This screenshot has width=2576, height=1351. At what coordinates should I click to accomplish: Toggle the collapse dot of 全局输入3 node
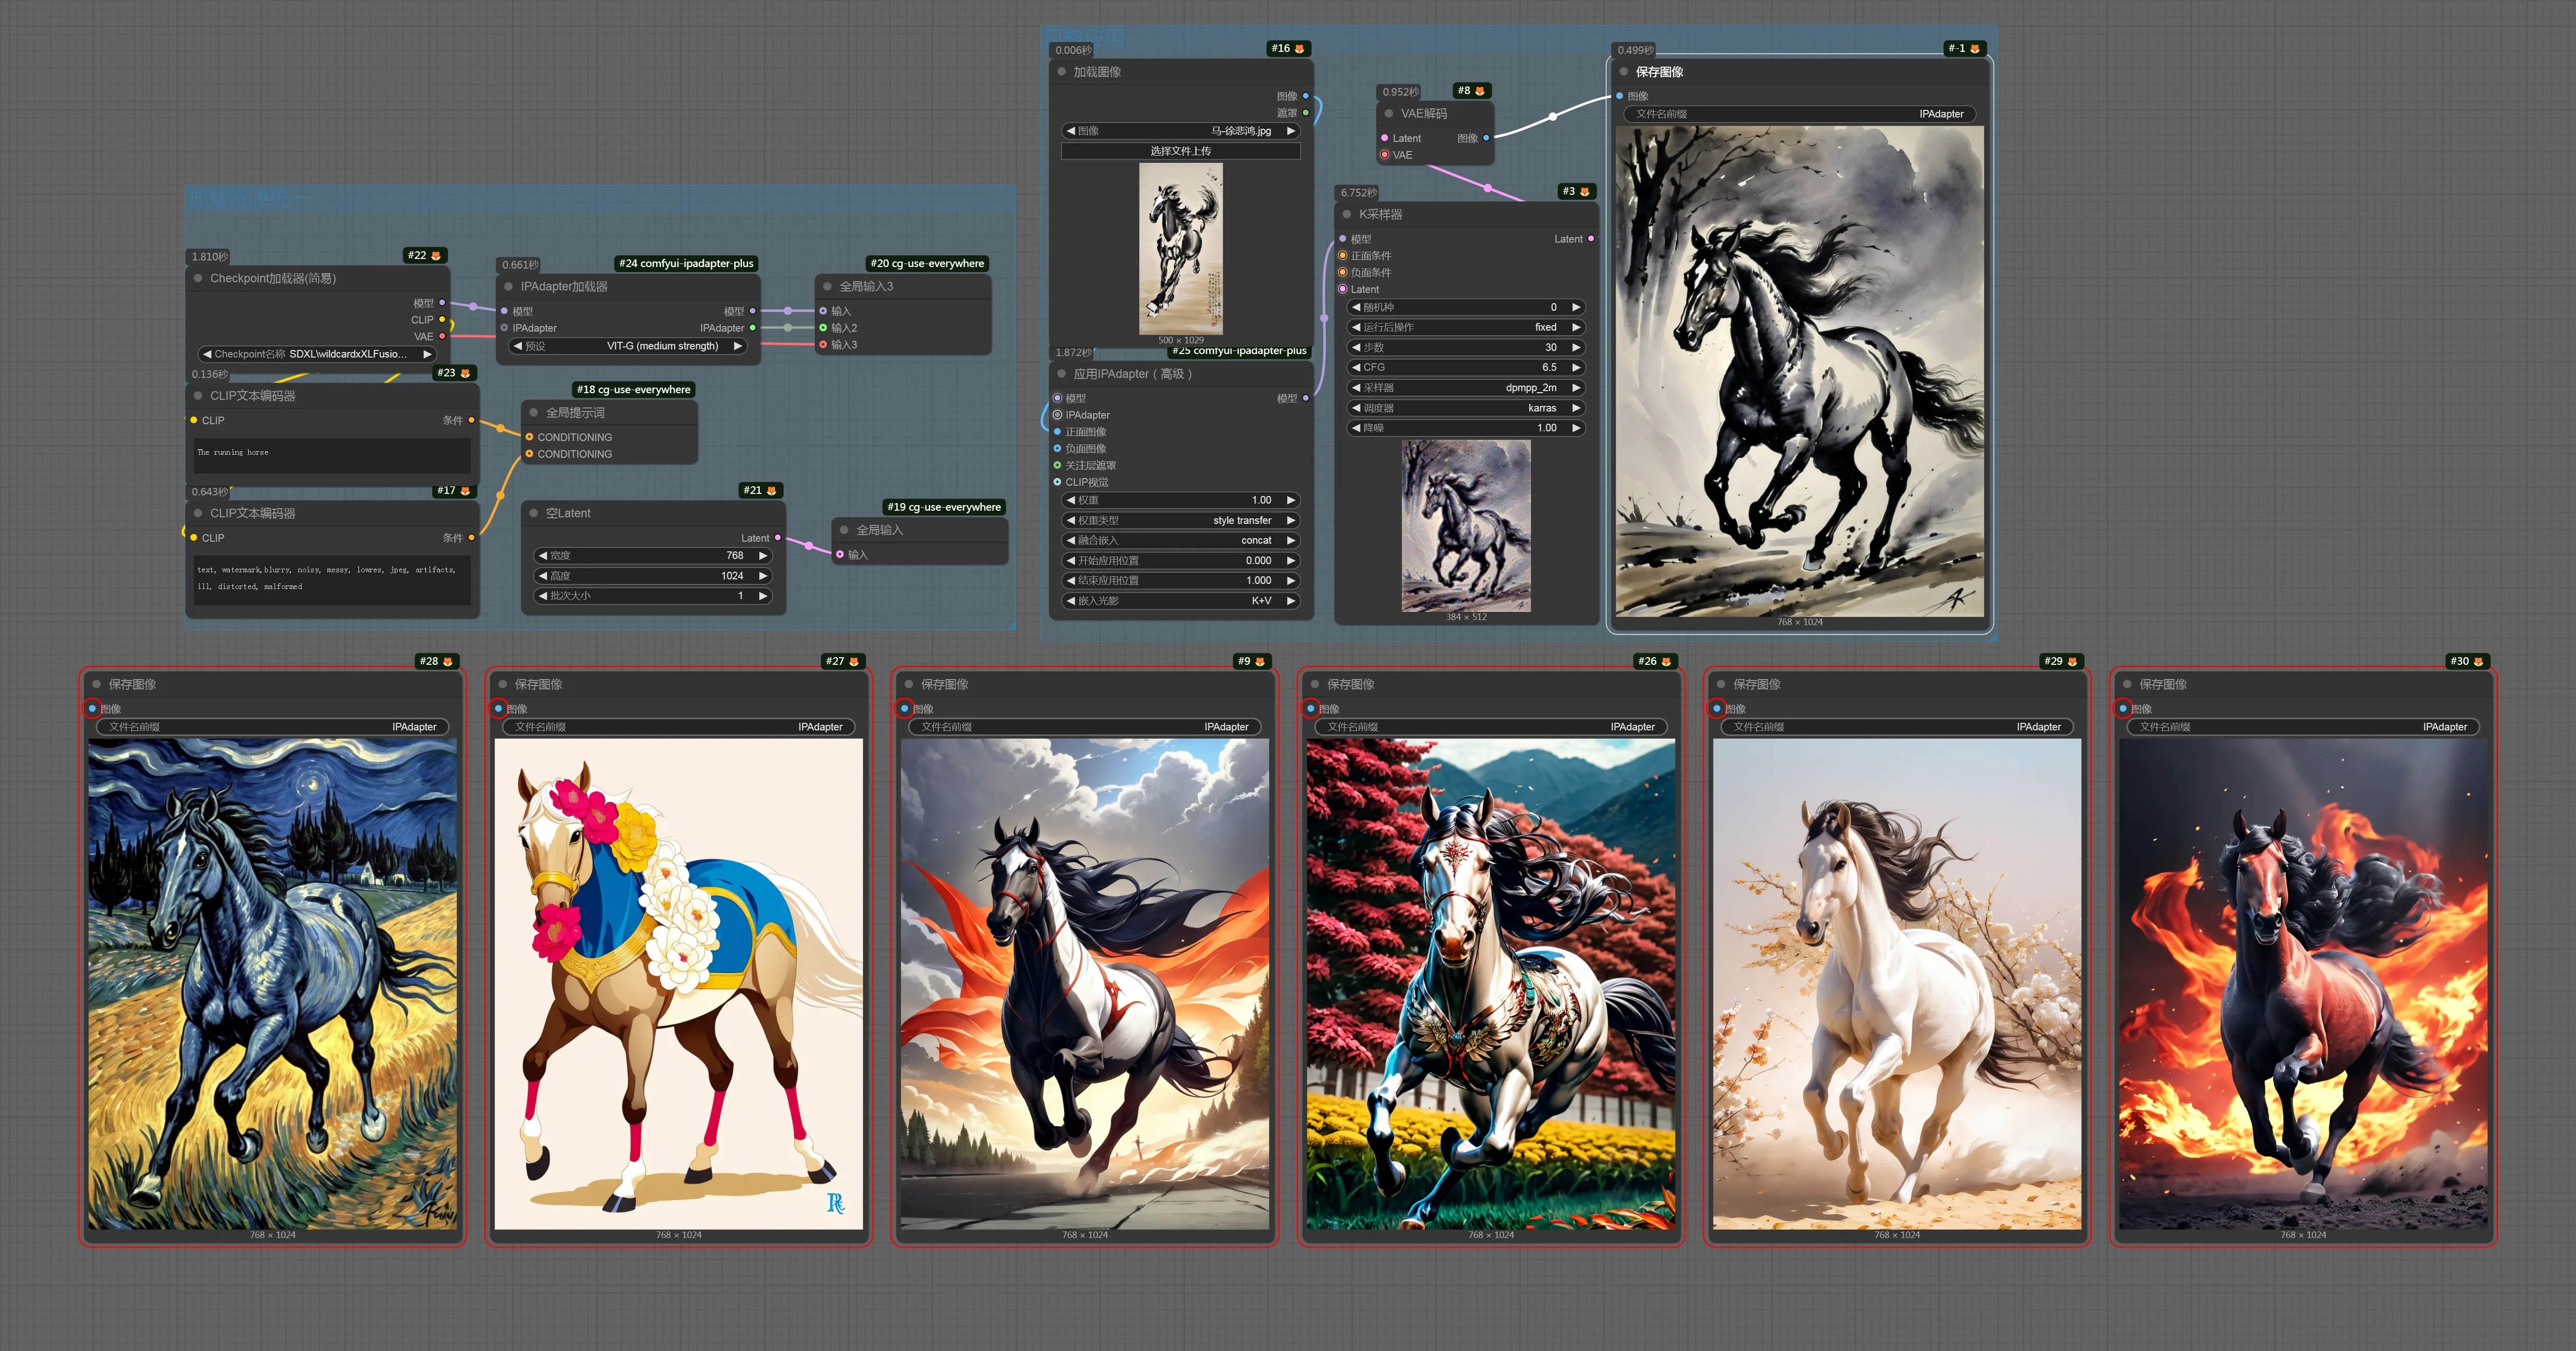827,287
